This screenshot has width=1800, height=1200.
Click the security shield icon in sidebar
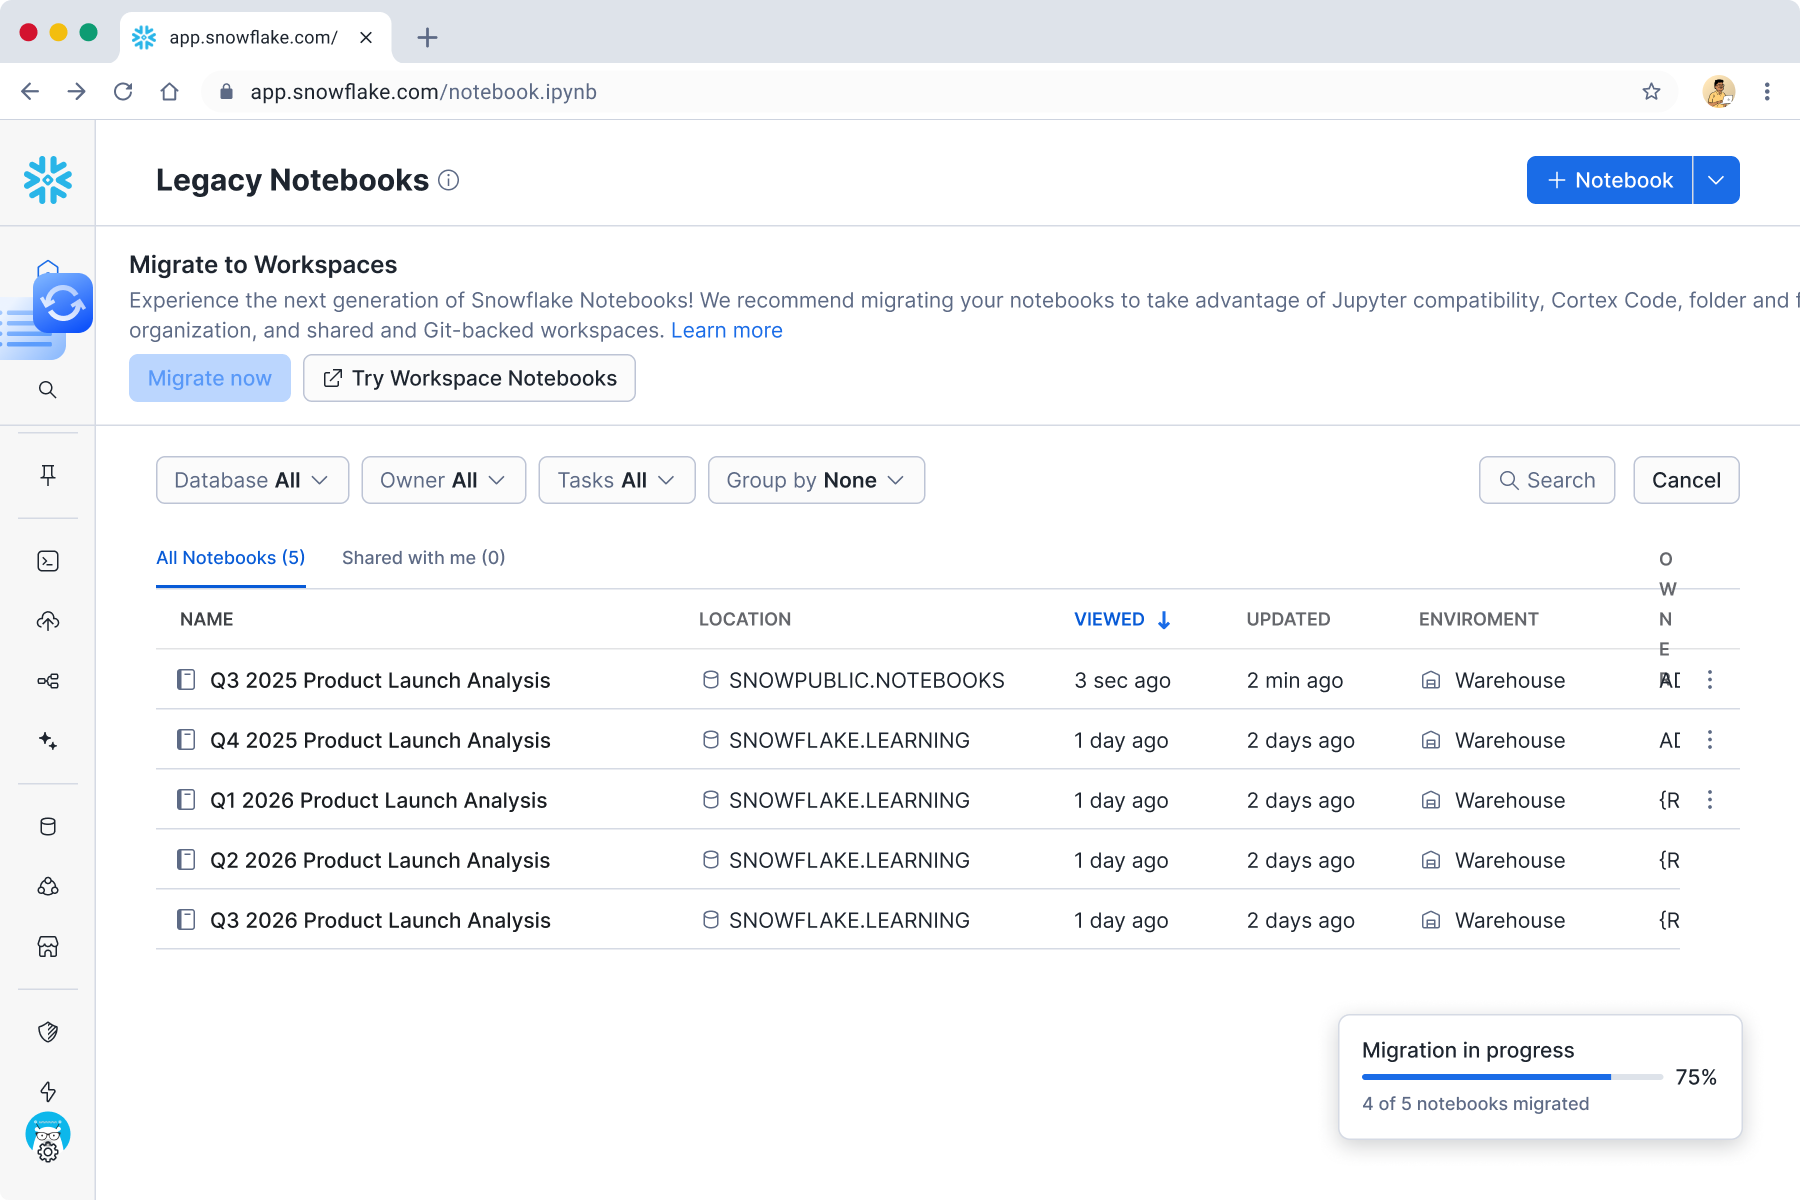[47, 1032]
